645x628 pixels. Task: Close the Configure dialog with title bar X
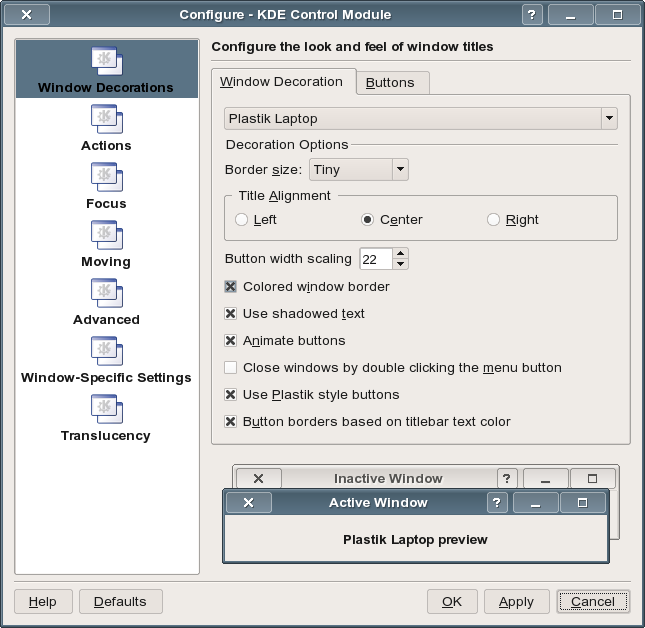click(27, 15)
